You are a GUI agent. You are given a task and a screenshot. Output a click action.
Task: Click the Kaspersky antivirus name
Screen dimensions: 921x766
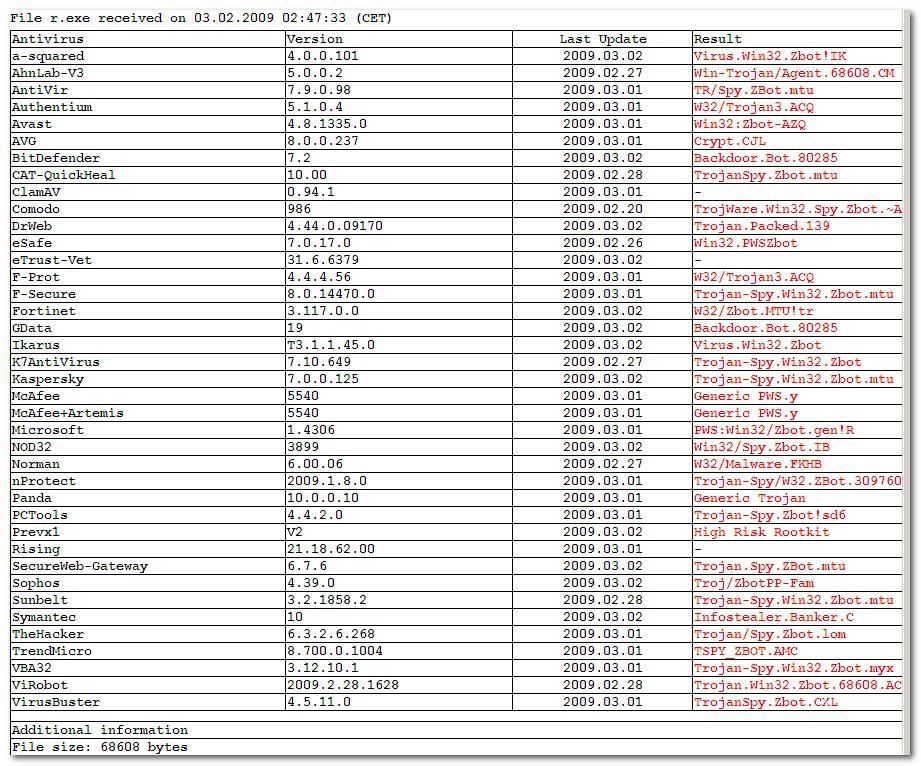pos(48,379)
